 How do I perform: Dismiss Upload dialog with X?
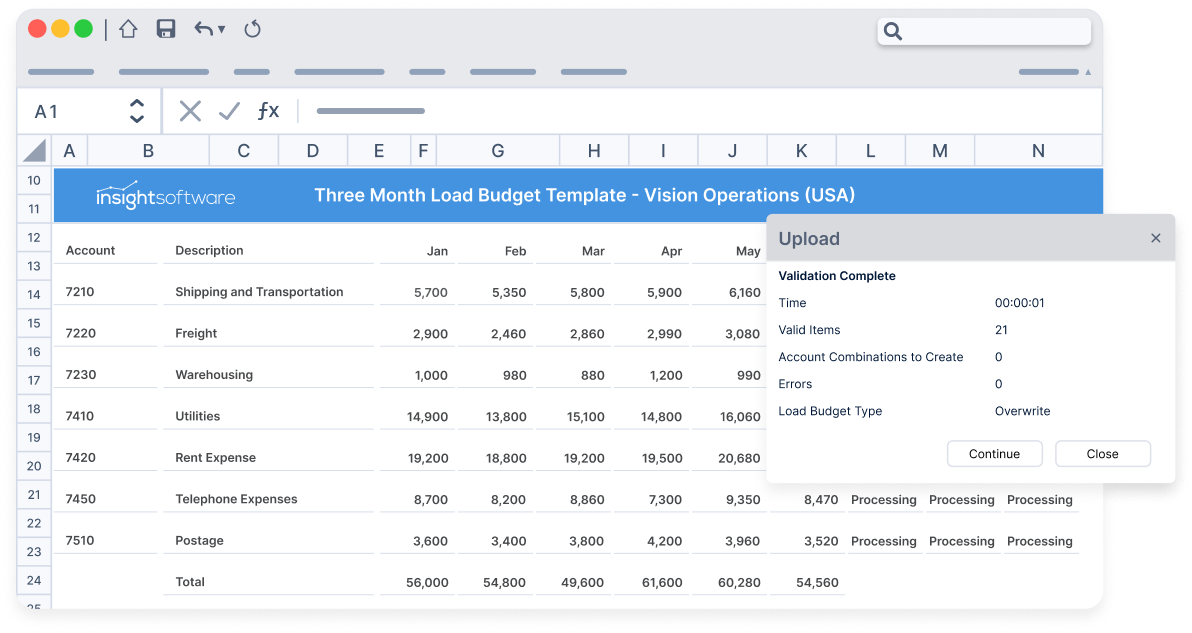[x=1156, y=239]
